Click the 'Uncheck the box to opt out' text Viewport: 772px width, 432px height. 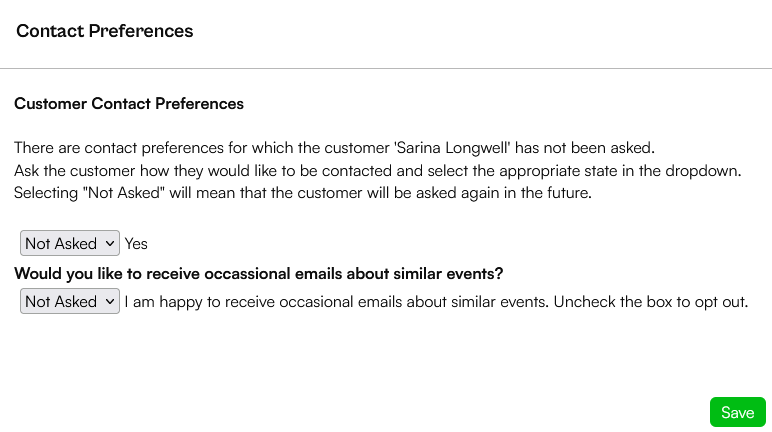pyautogui.click(x=651, y=301)
